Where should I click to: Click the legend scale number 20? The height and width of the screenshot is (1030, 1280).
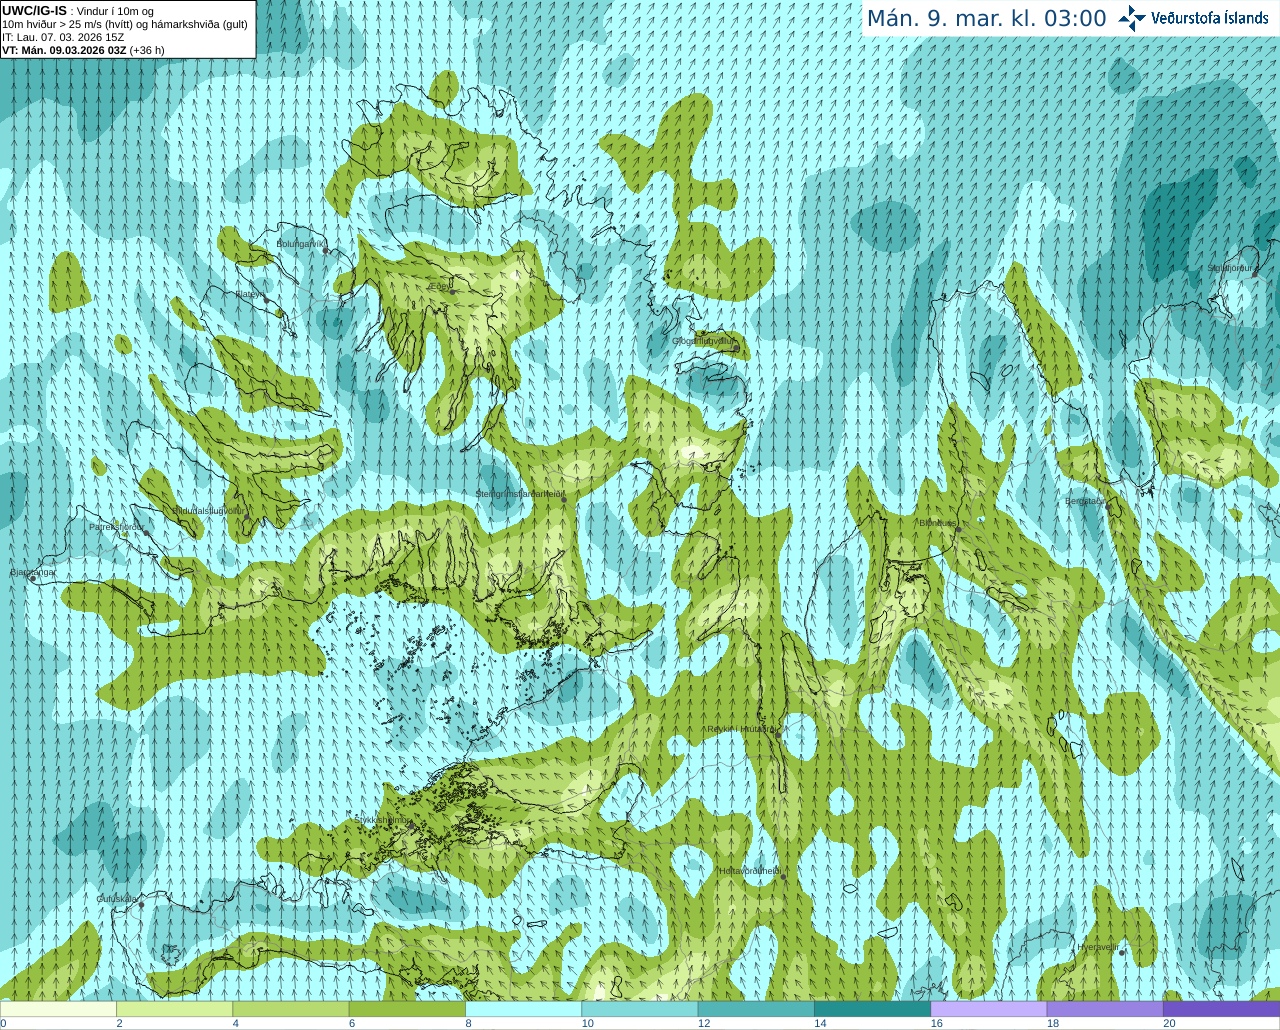(1169, 1023)
